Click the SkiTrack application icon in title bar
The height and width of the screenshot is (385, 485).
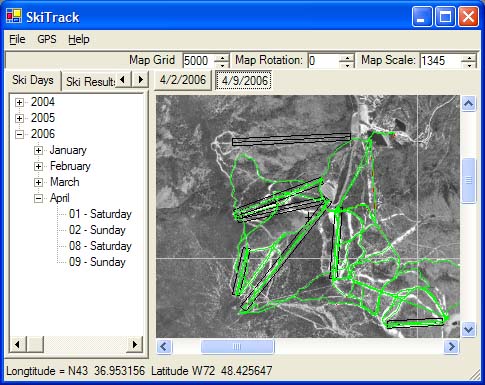(x=14, y=16)
